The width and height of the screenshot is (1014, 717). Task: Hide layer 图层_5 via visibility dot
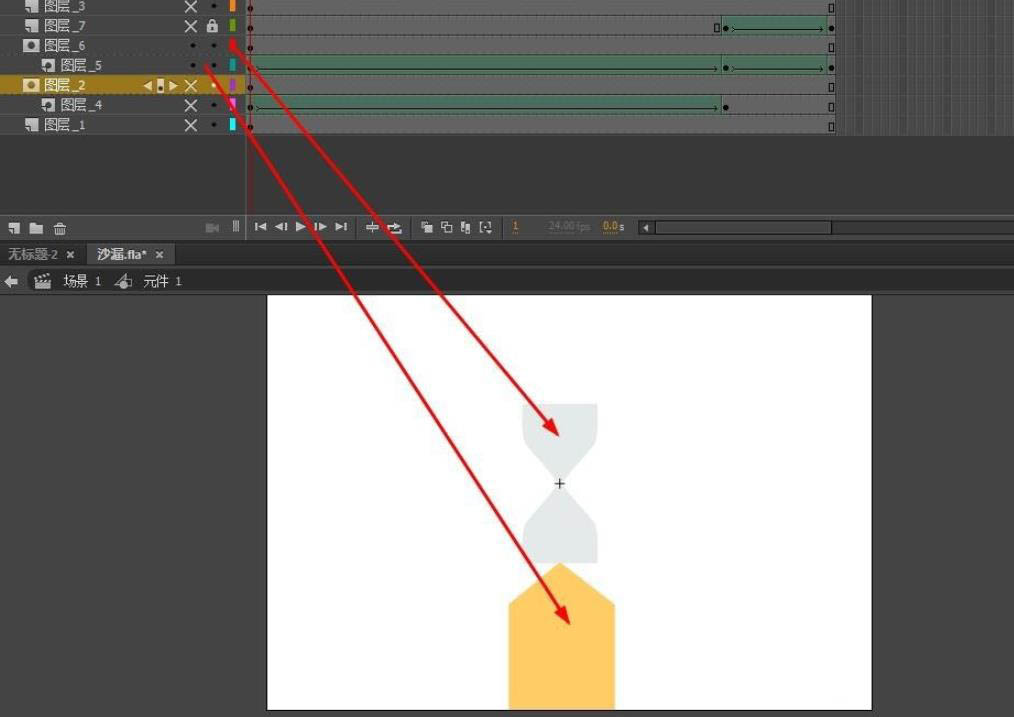point(193,65)
